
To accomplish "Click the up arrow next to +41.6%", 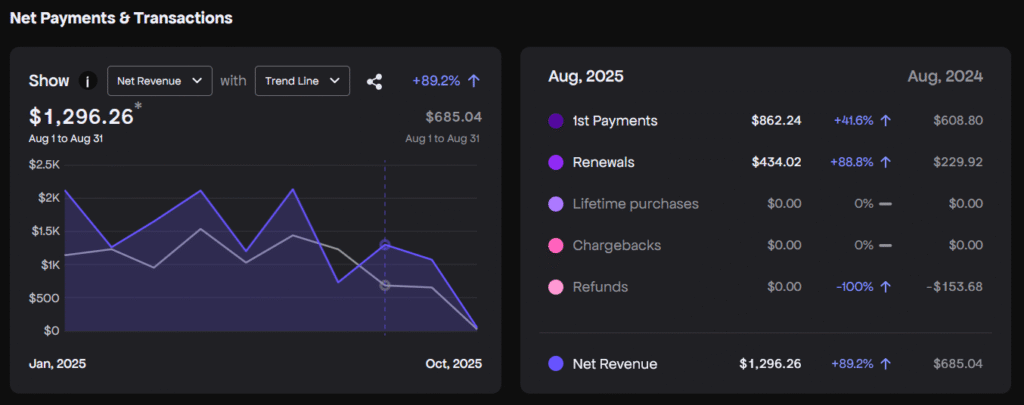I will [x=886, y=121].
